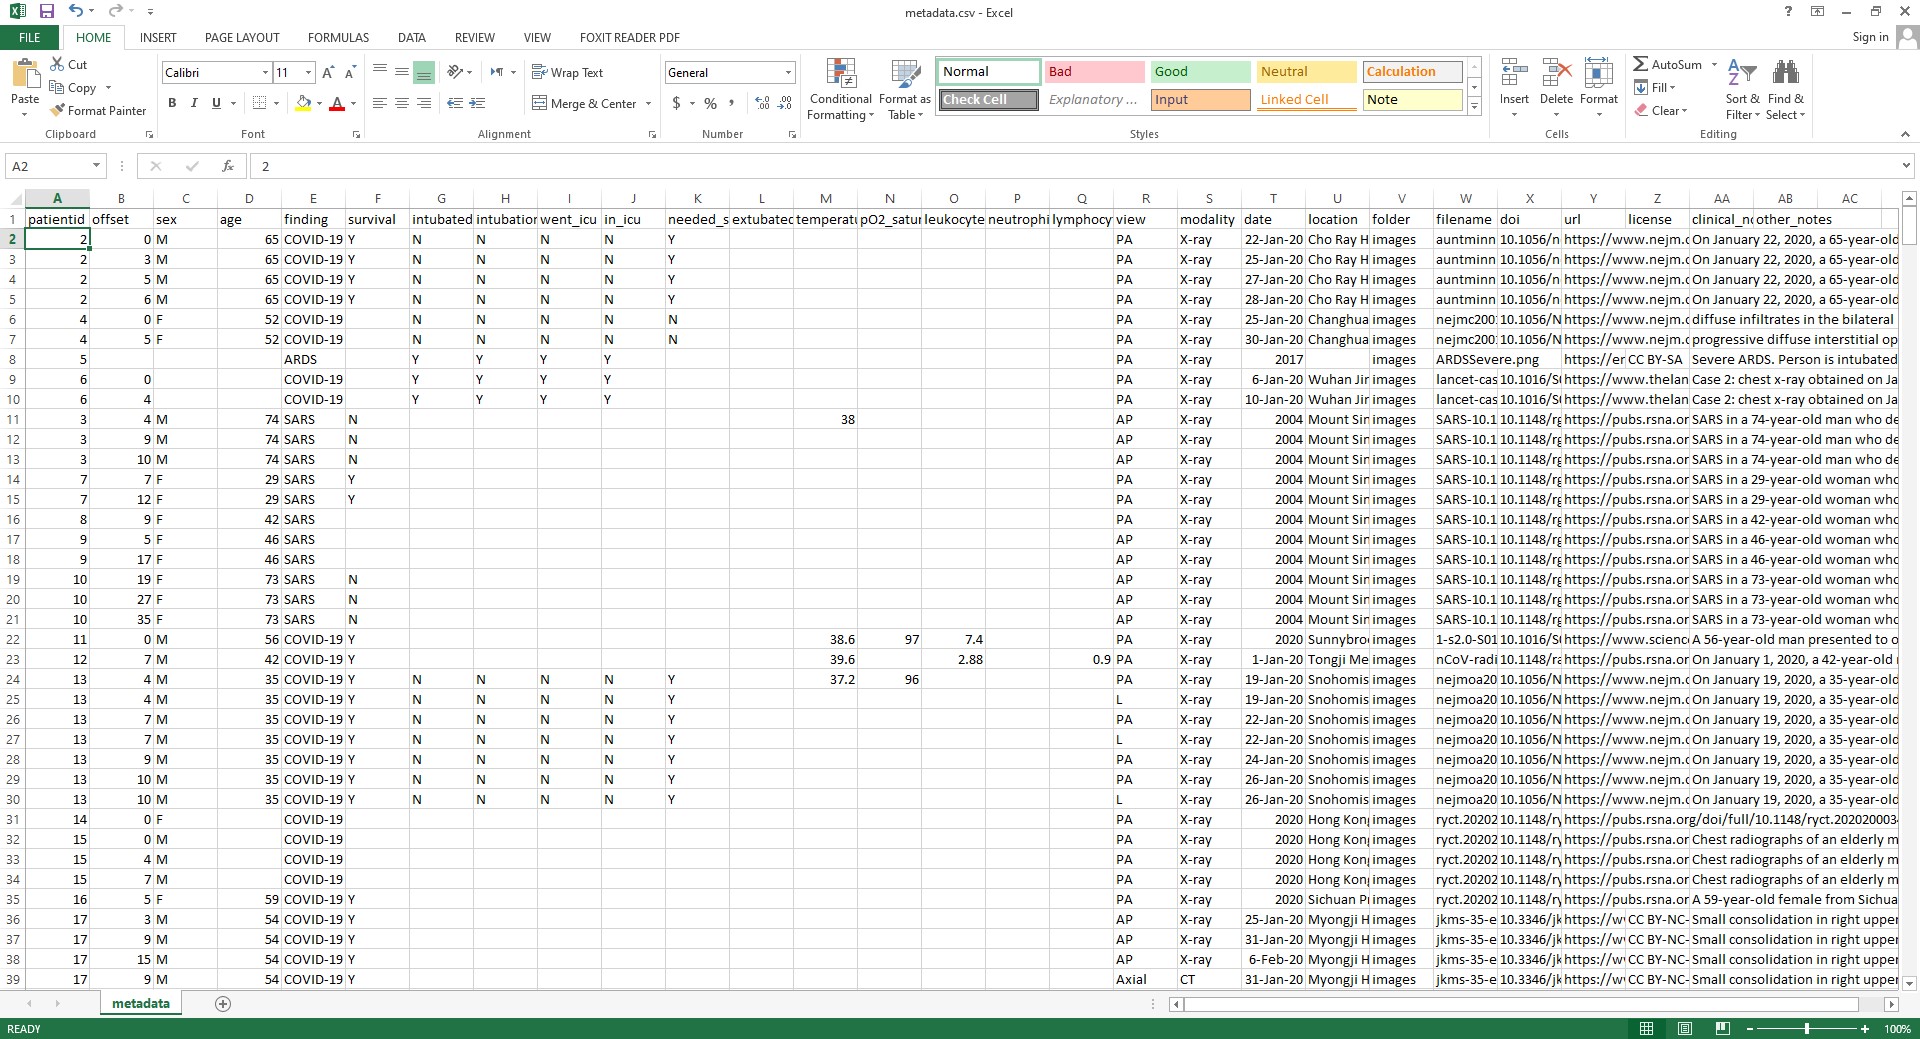Open the font name dropdown Calibri
This screenshot has width=1920, height=1039.
[x=265, y=72]
